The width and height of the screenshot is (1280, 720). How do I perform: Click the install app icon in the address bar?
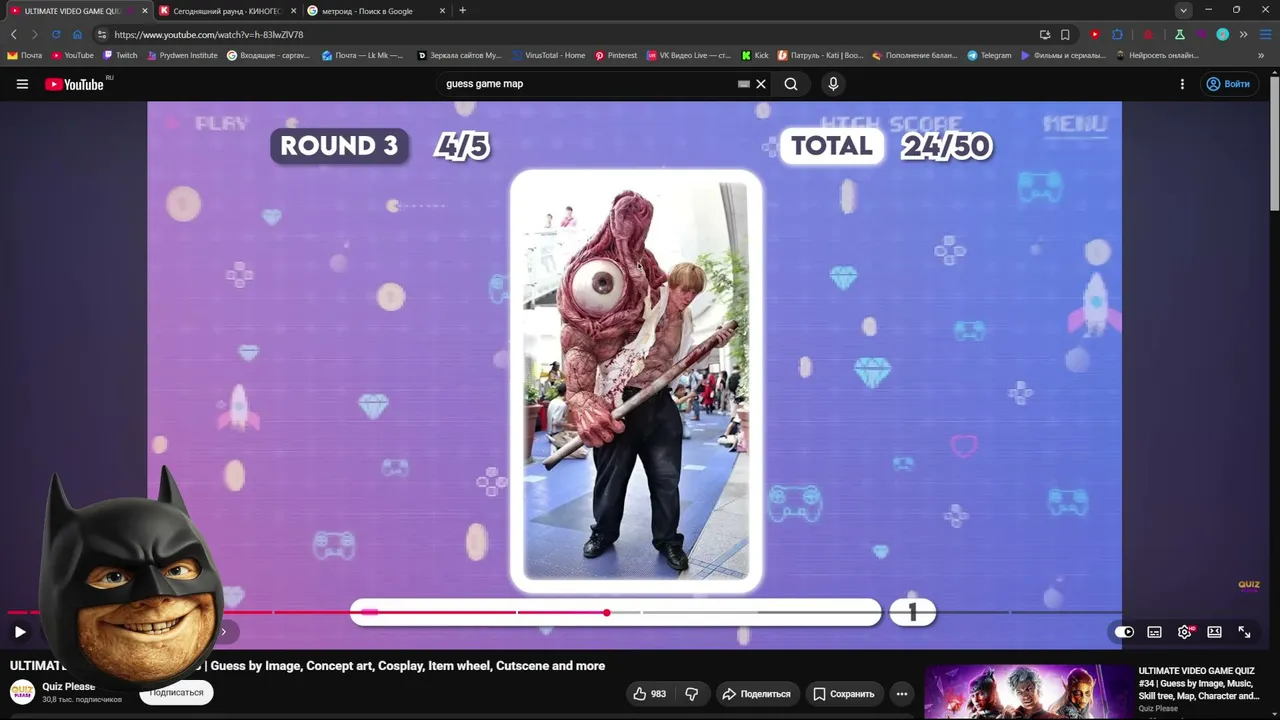[x=1045, y=34]
